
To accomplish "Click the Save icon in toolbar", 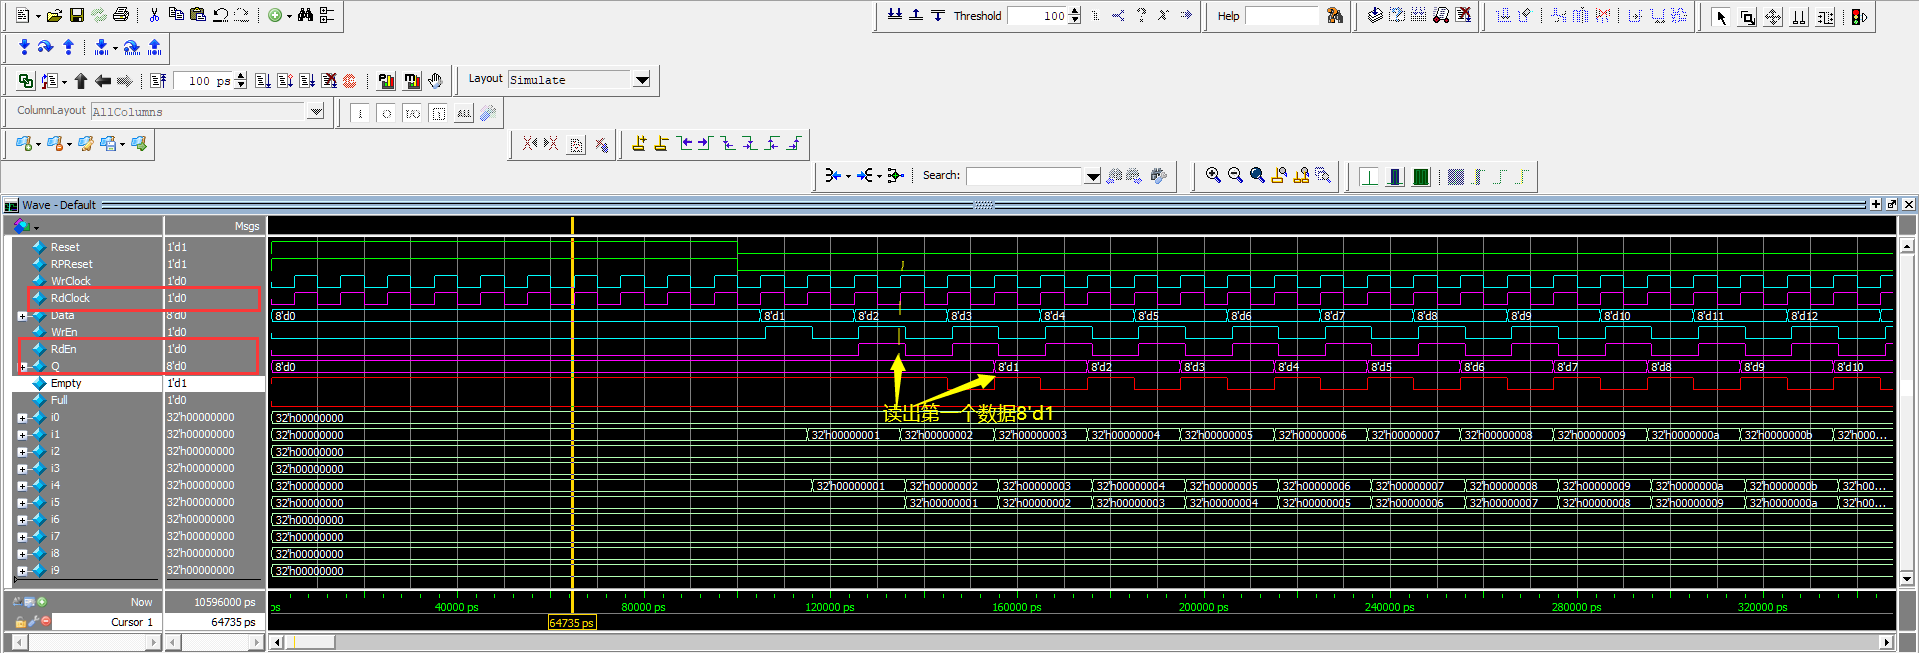I will pyautogui.click(x=76, y=15).
